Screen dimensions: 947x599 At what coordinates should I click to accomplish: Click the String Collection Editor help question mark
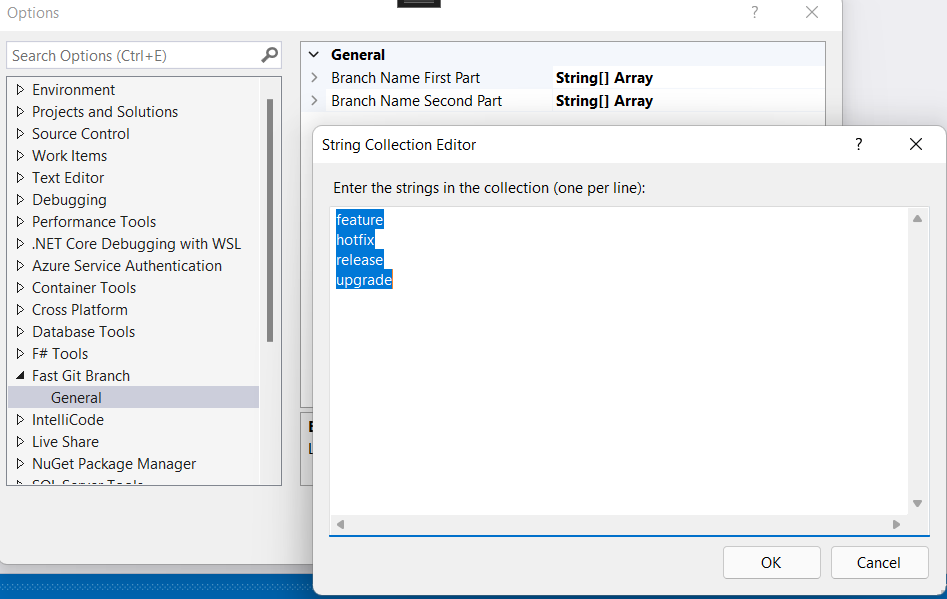click(x=858, y=145)
